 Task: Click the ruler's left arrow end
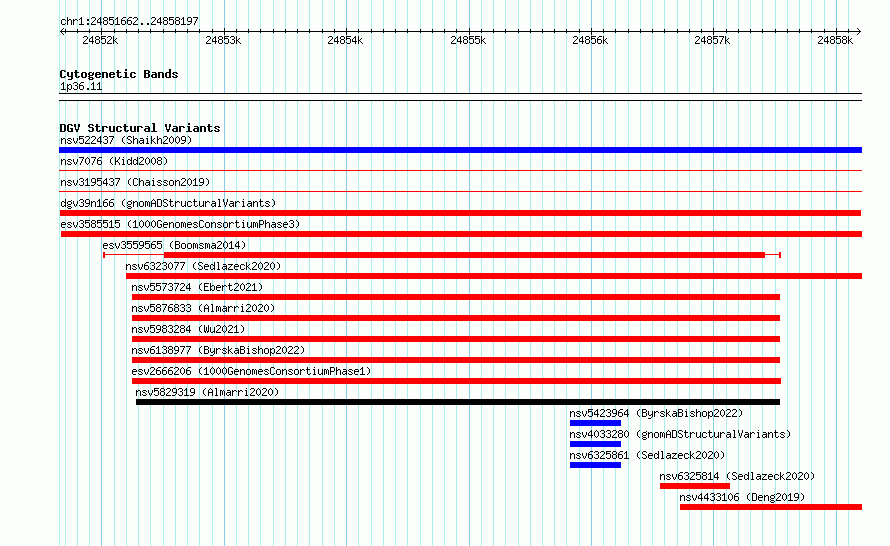coord(62,32)
